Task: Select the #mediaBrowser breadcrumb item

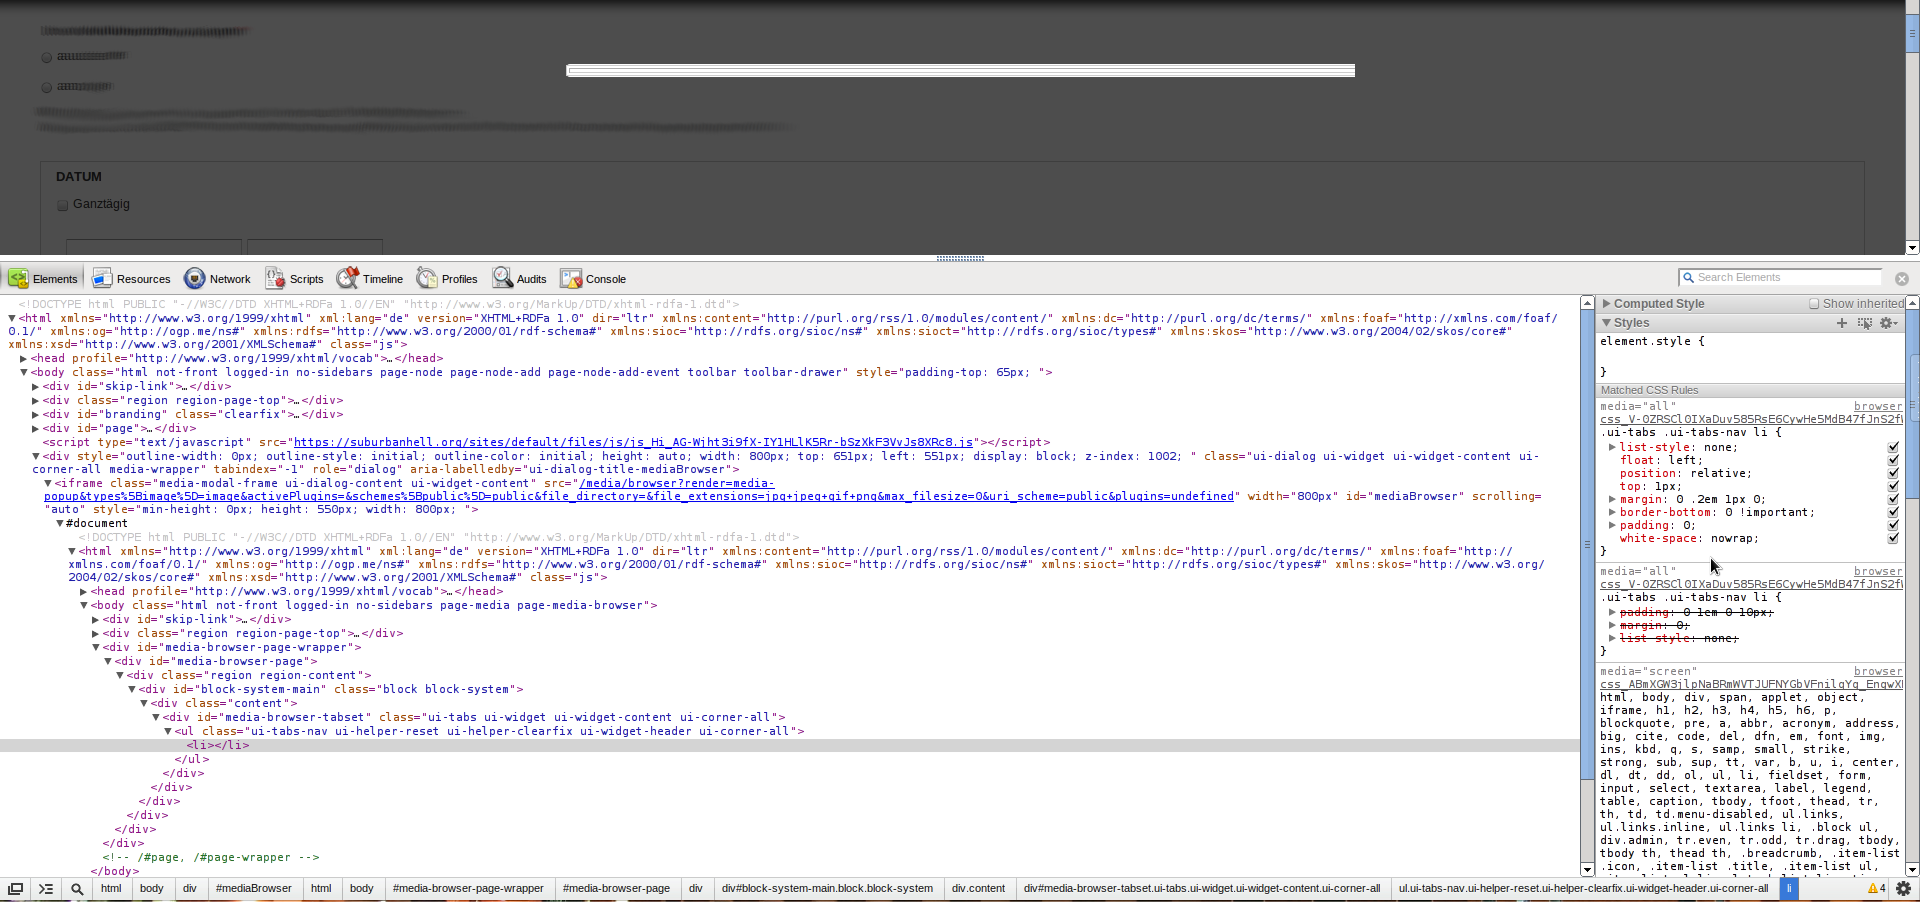Action: pos(254,889)
